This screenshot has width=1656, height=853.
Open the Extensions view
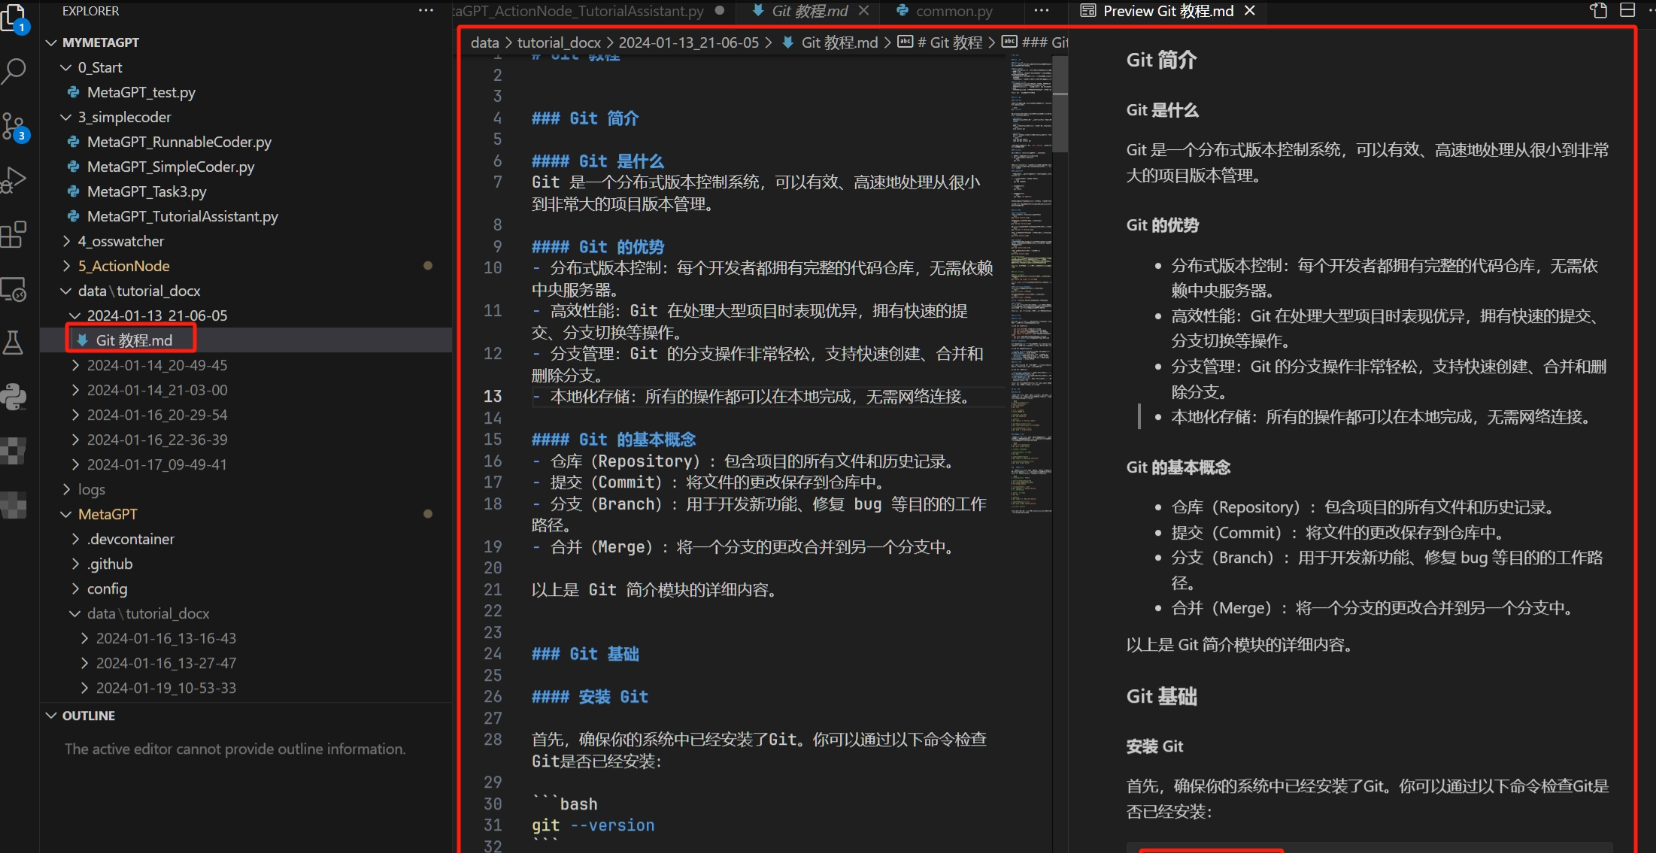point(13,235)
